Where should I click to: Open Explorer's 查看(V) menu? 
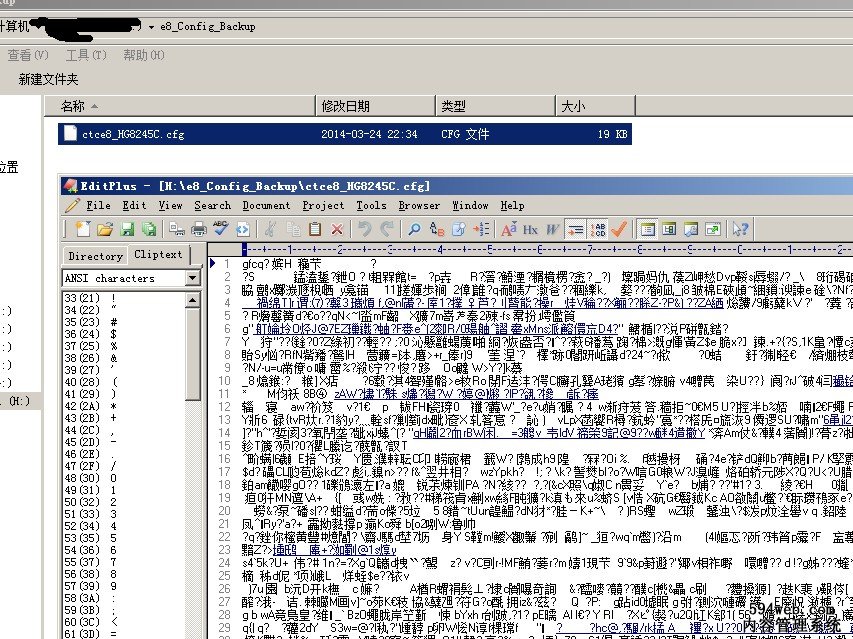[28, 55]
